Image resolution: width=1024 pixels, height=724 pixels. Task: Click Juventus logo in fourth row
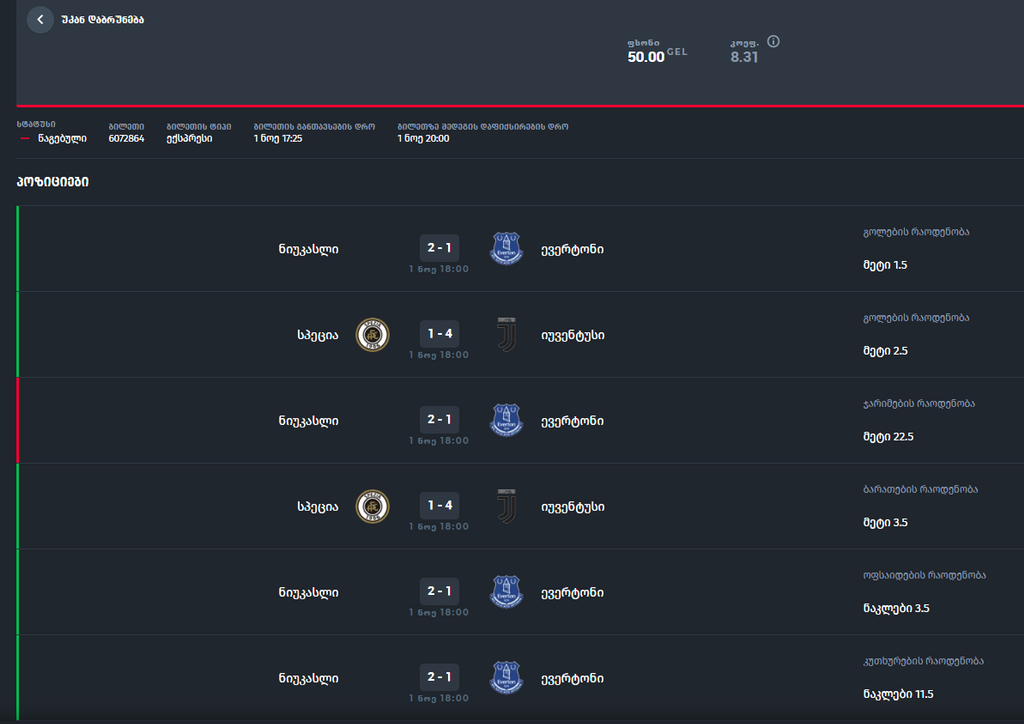506,507
